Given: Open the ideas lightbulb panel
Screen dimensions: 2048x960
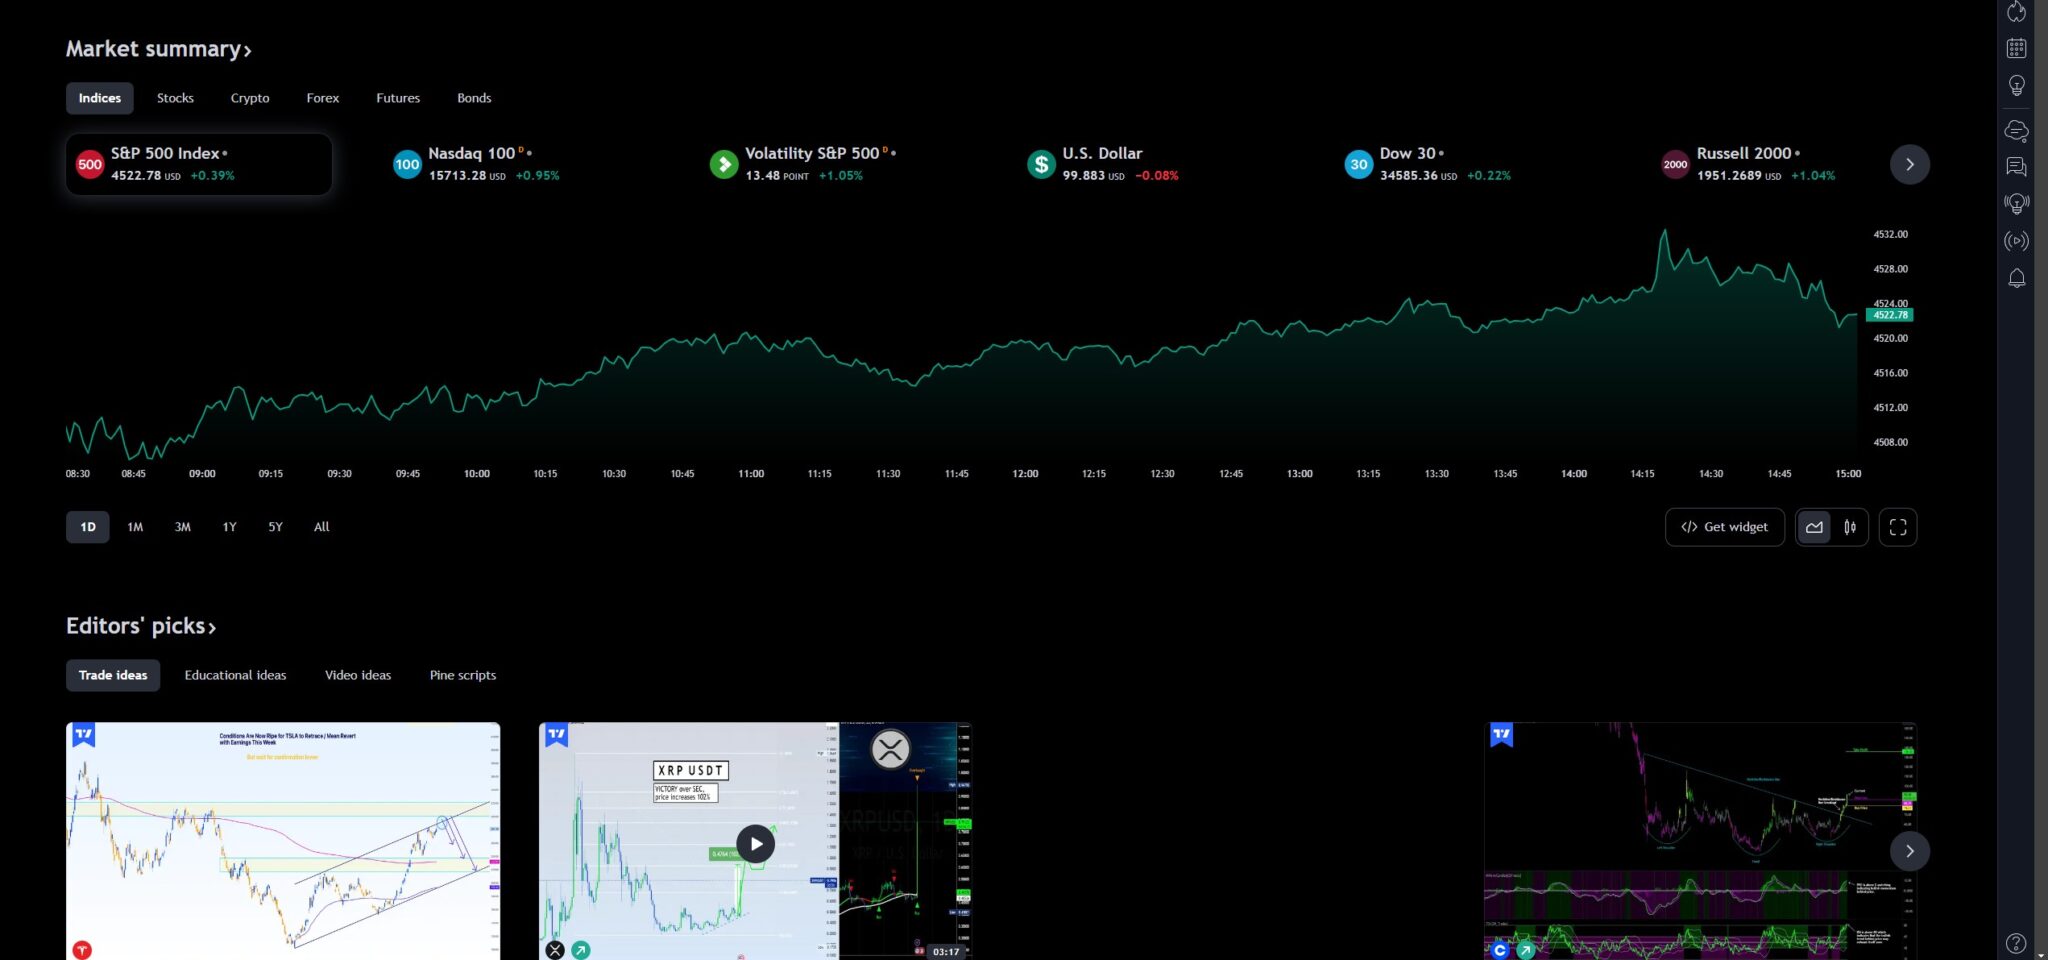Looking at the screenshot, I should coord(2017,85).
